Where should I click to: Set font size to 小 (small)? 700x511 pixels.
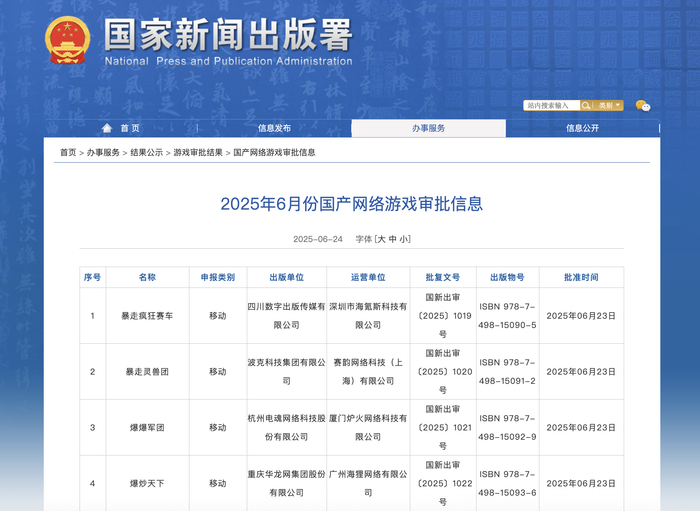tap(404, 239)
